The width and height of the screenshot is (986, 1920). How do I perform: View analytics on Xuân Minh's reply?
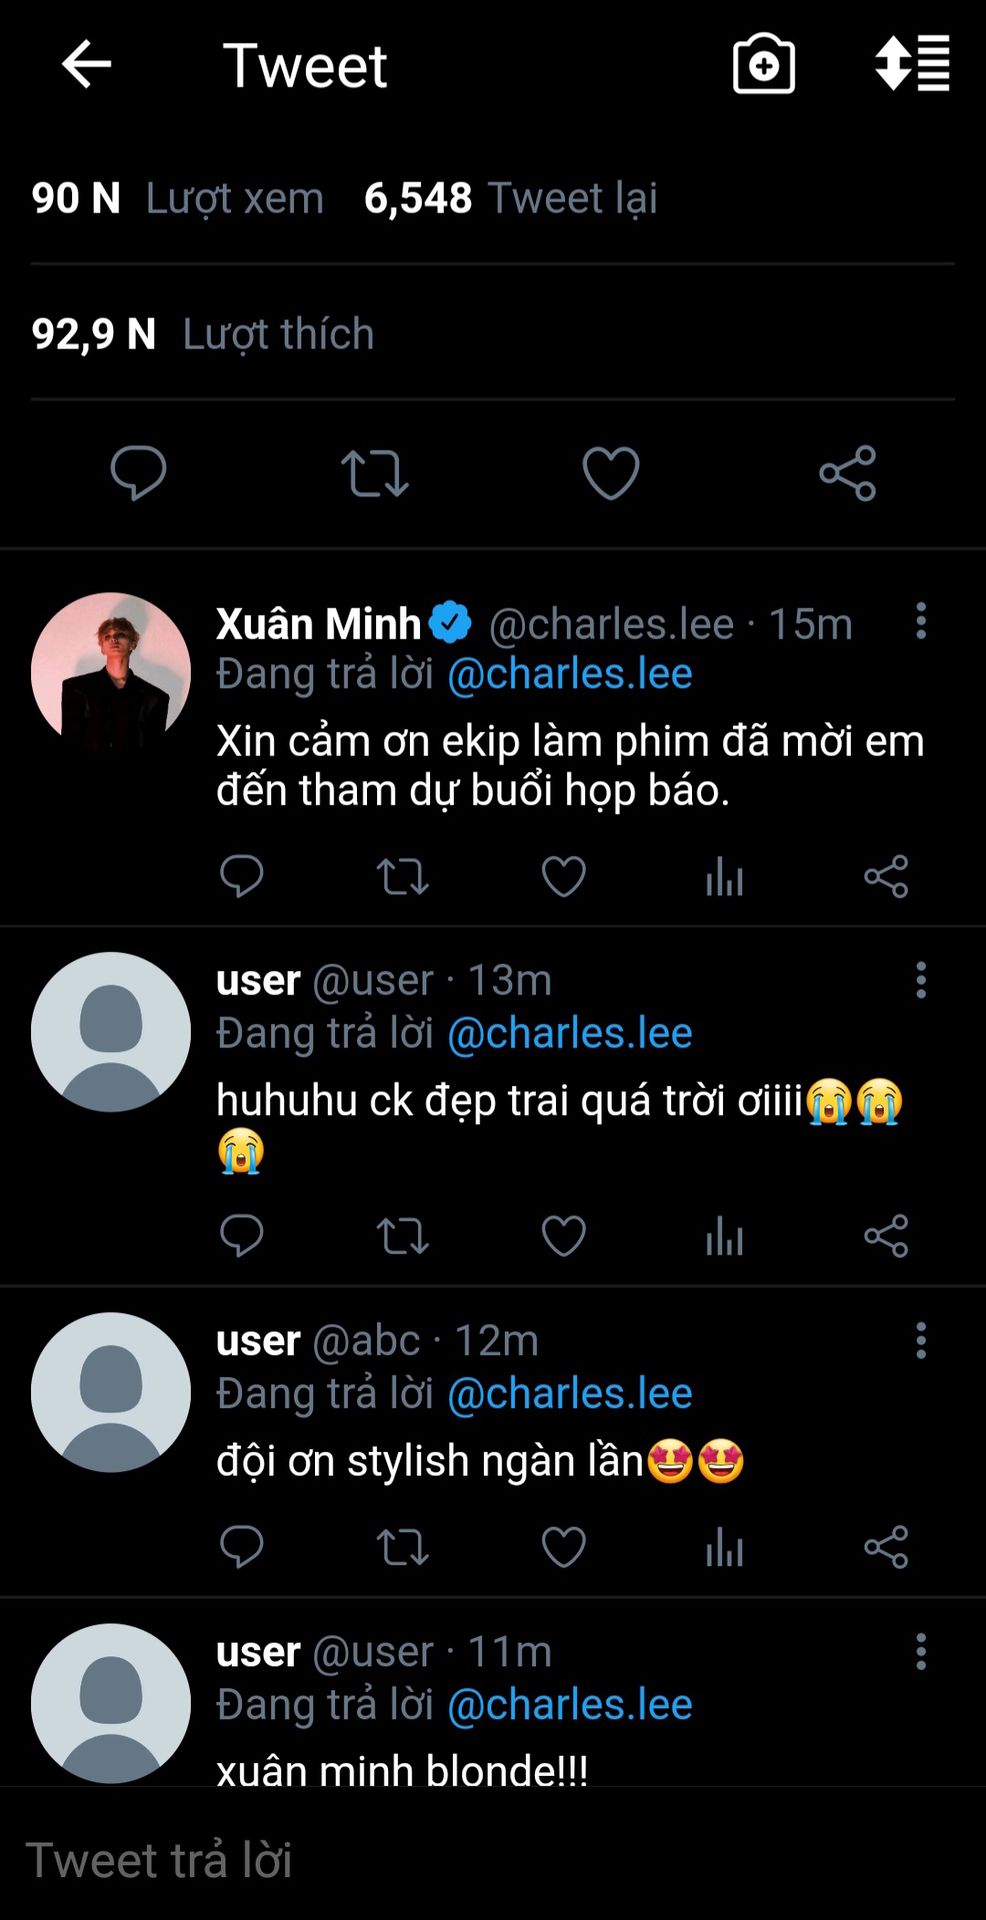(x=724, y=877)
